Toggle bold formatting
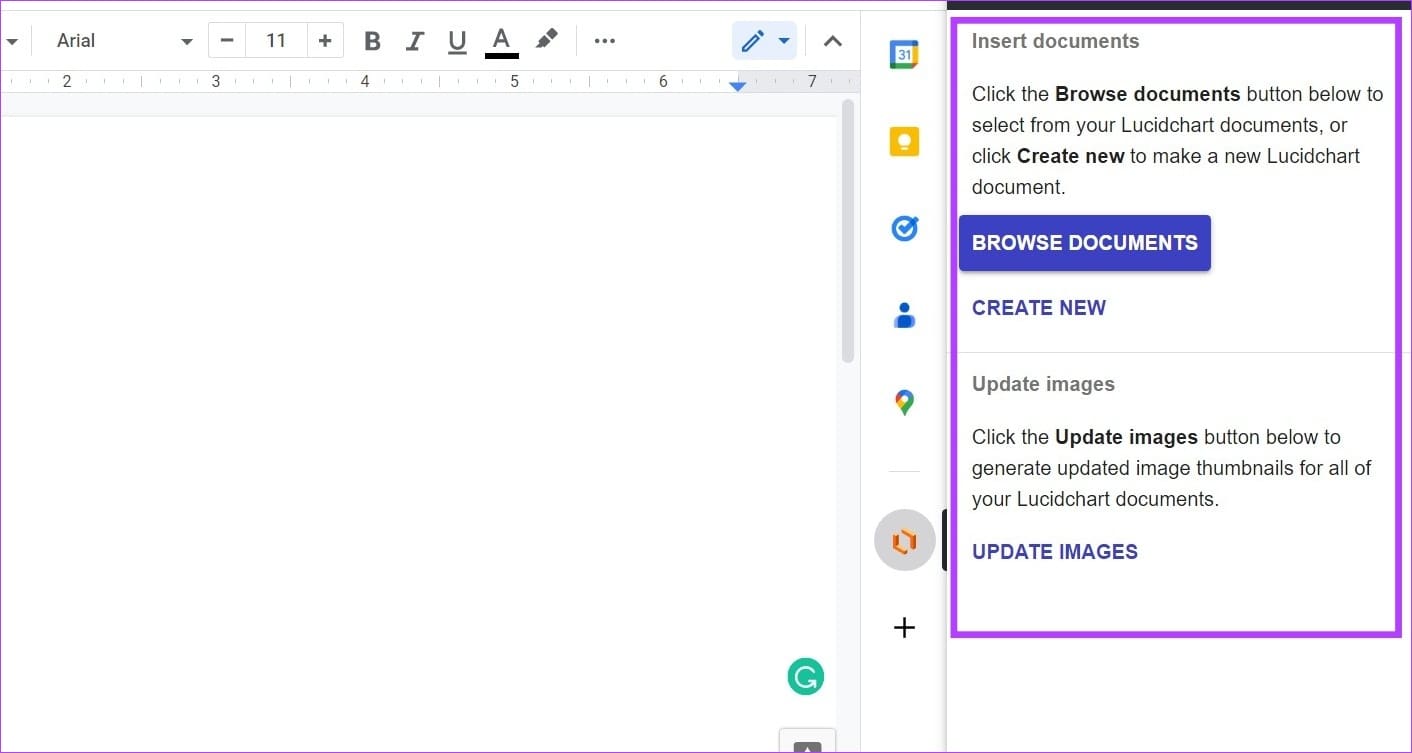1412x753 pixels. tap(372, 41)
